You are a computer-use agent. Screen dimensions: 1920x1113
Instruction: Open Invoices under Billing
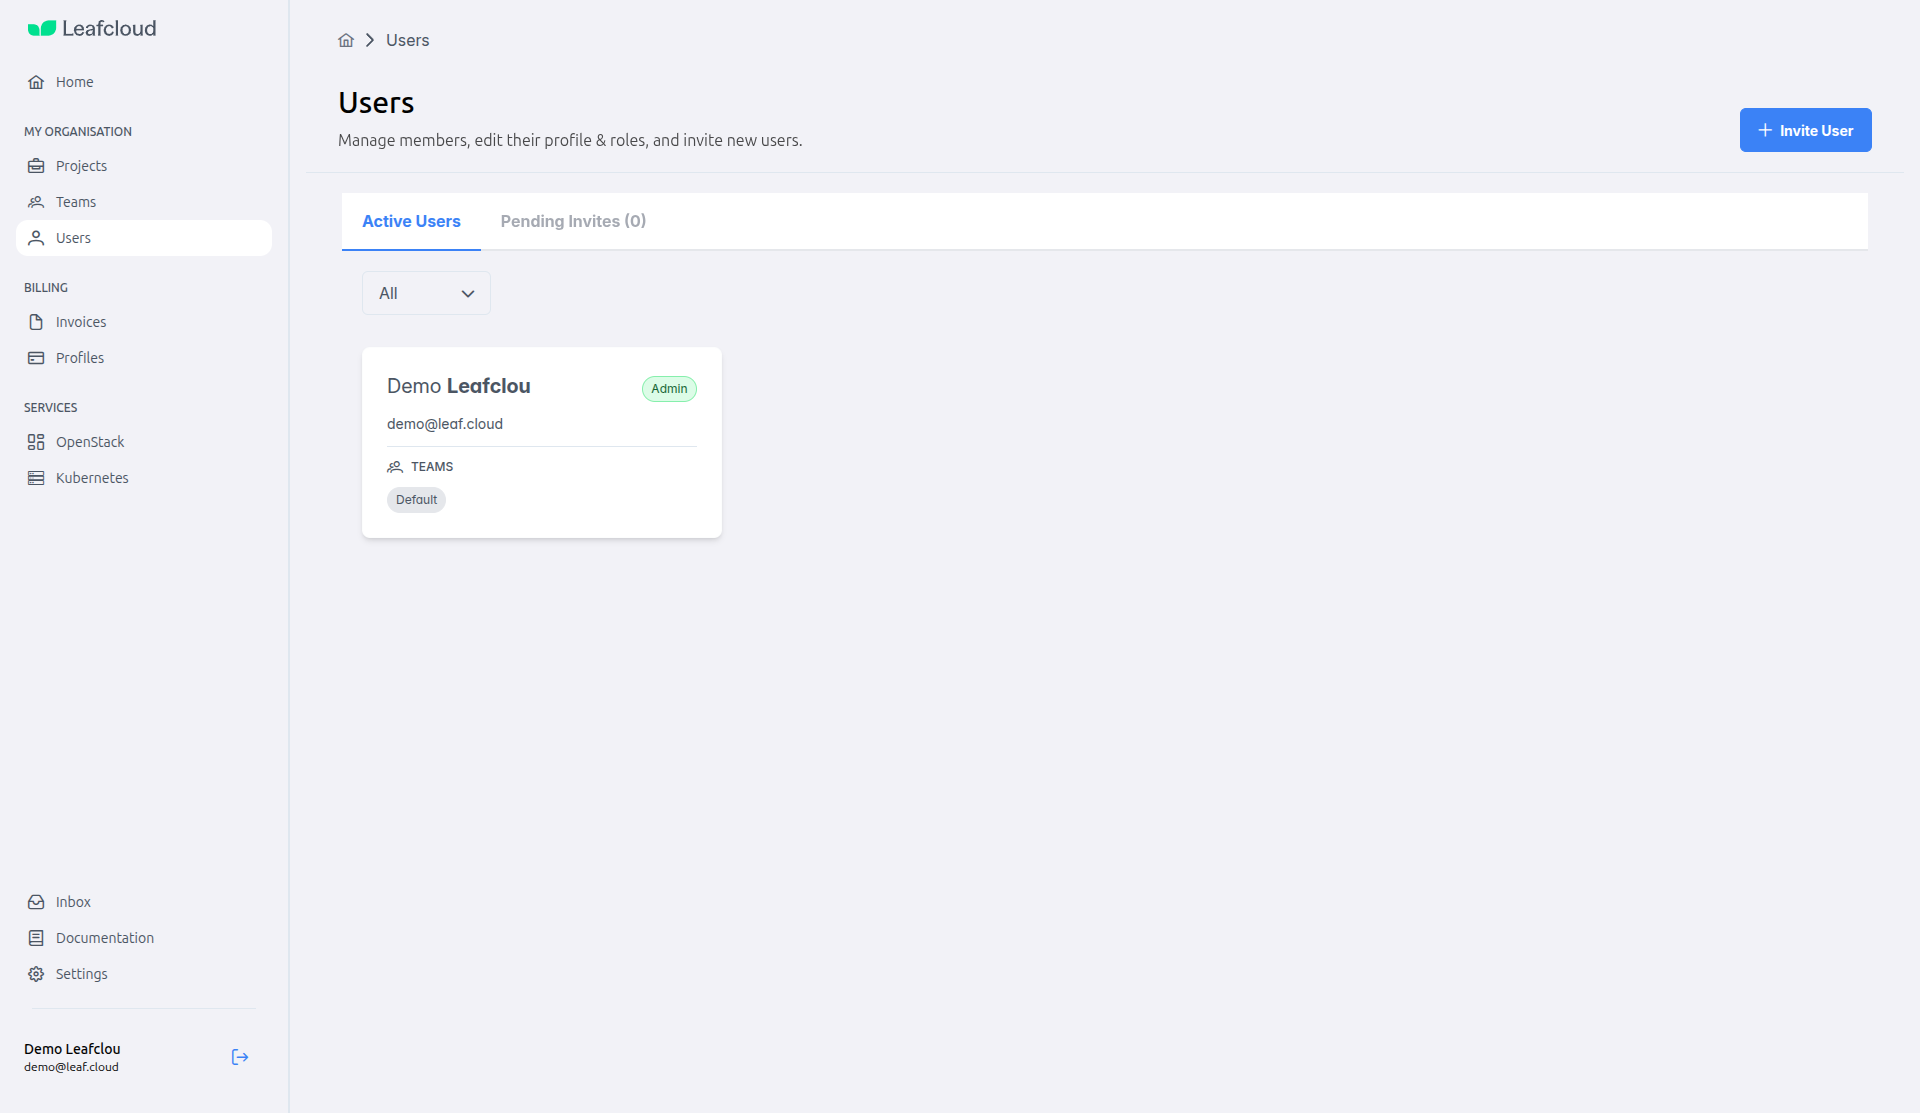click(144, 322)
